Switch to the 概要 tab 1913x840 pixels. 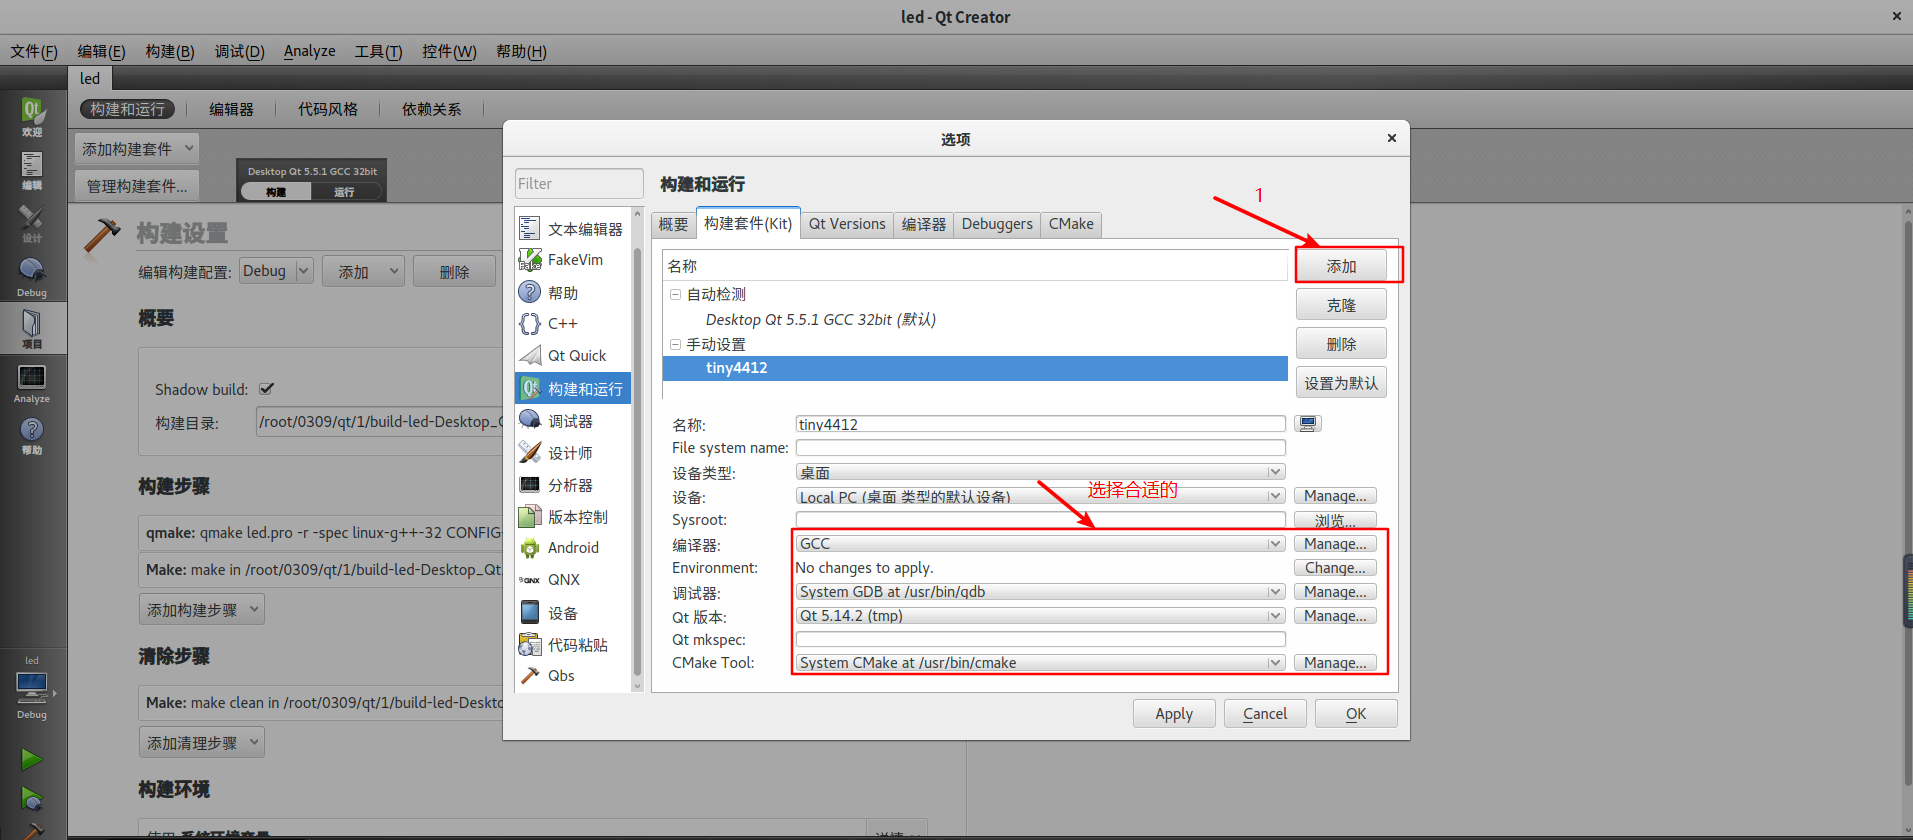click(673, 224)
